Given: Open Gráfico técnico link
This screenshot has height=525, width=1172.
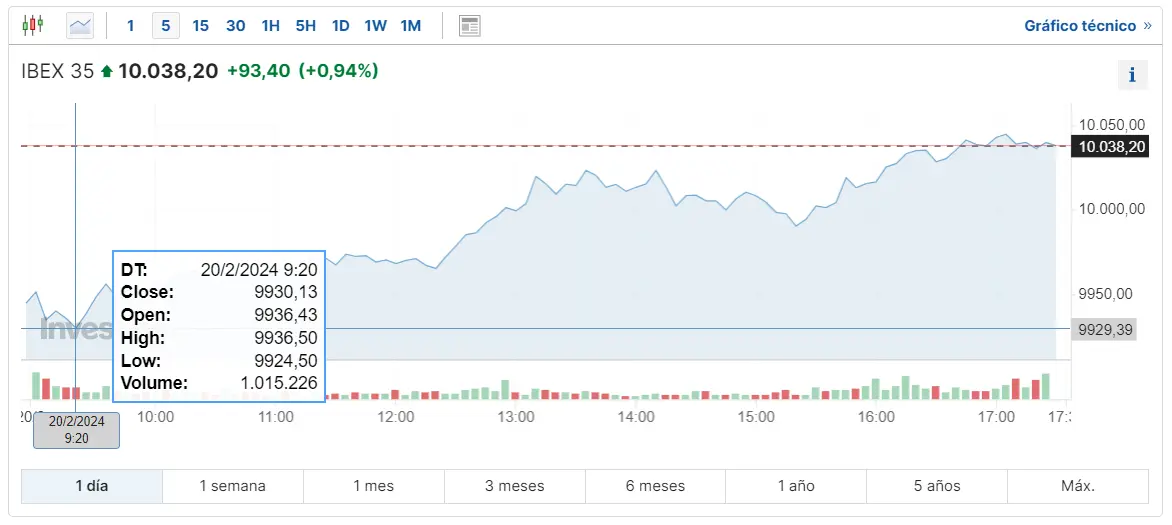Looking at the screenshot, I should coord(1087,25).
